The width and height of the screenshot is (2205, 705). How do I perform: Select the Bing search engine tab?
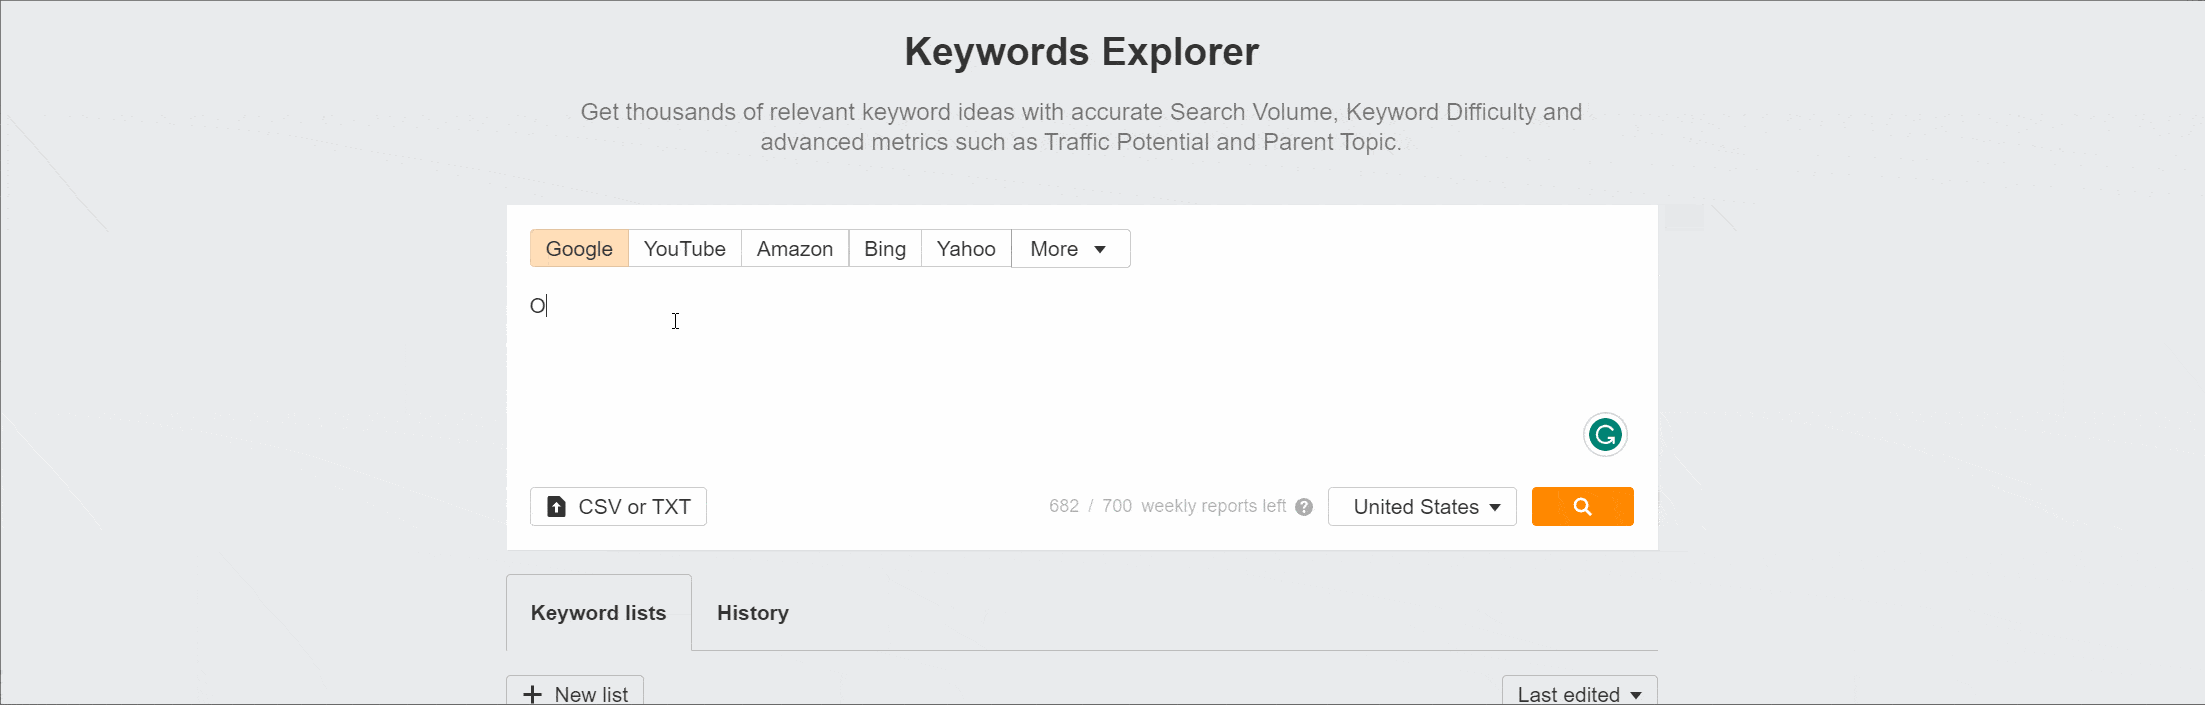click(885, 249)
